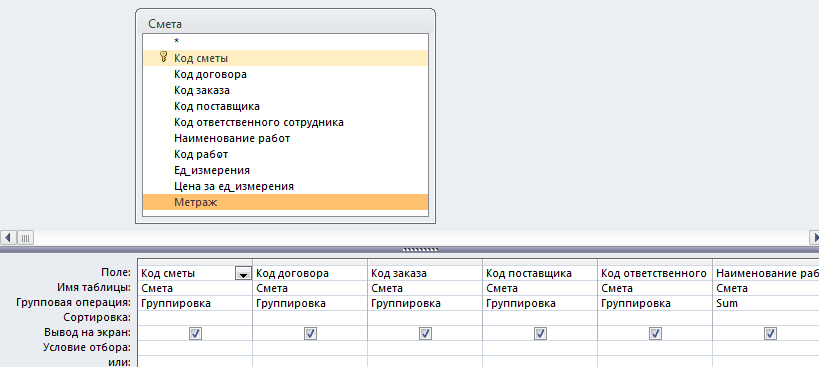Viewport: 819px width, 367px height.
Task: Select Код ответственного сотрудника in the field list
Action: pos(285,123)
